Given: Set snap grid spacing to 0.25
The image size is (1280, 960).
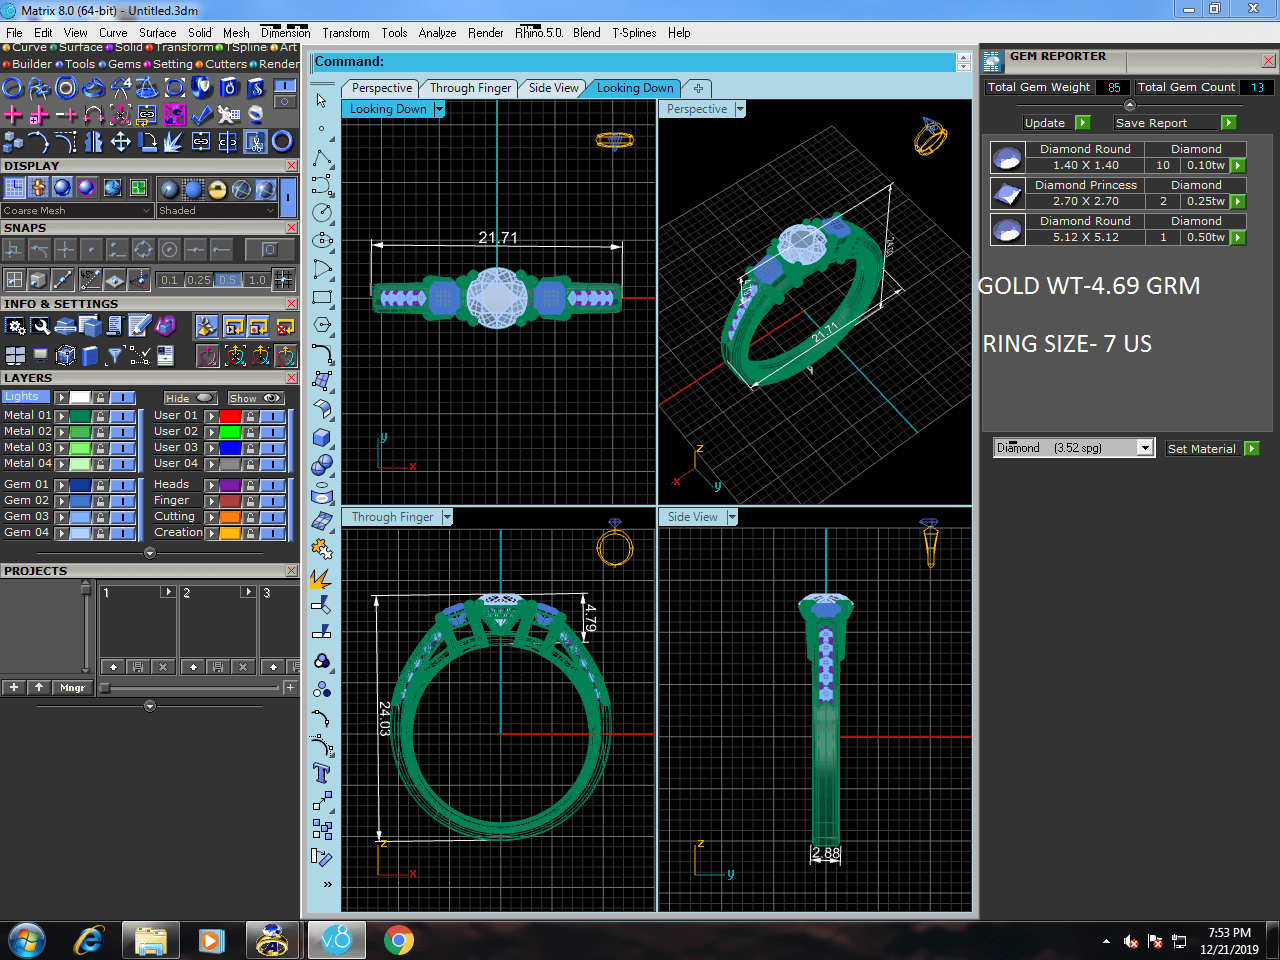Looking at the screenshot, I should tap(199, 280).
